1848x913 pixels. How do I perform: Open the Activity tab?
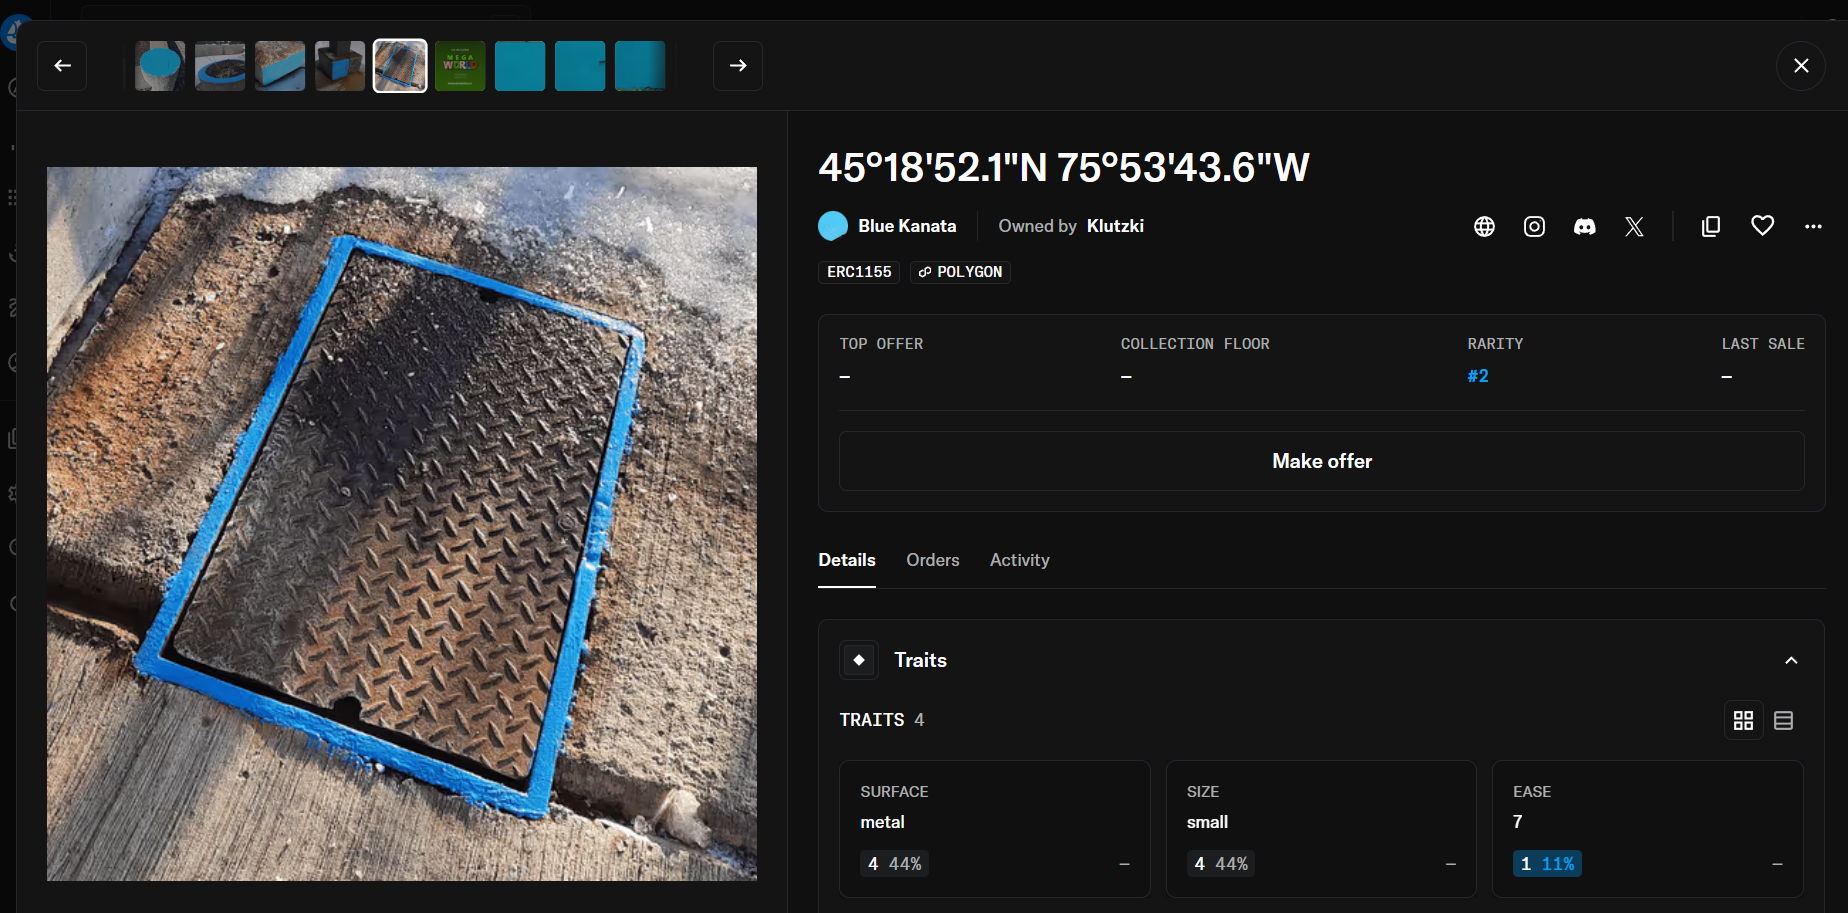pos(1020,560)
